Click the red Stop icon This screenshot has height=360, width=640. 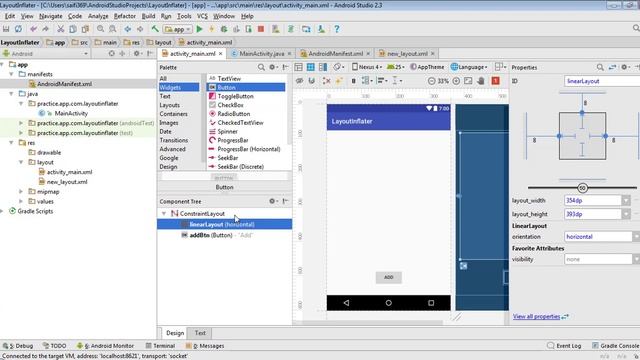click(261, 29)
